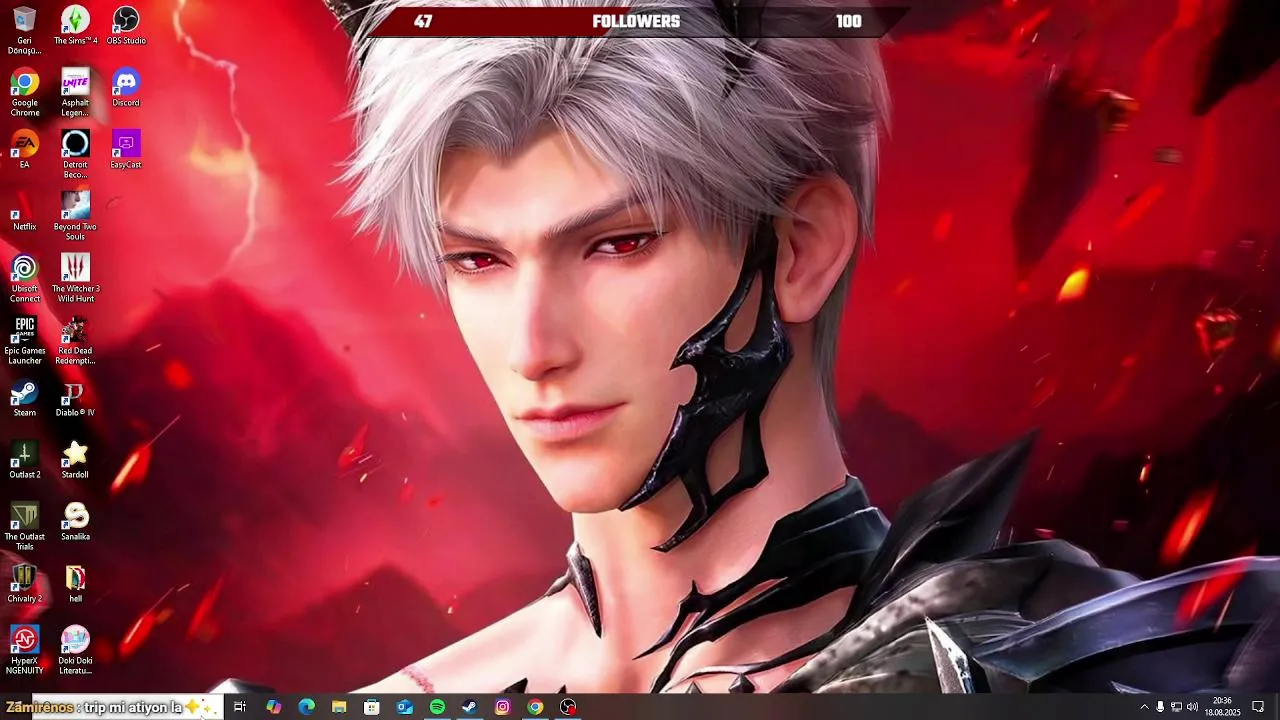Click the microphone tray icon
The image size is (1280, 720).
tap(1160, 707)
